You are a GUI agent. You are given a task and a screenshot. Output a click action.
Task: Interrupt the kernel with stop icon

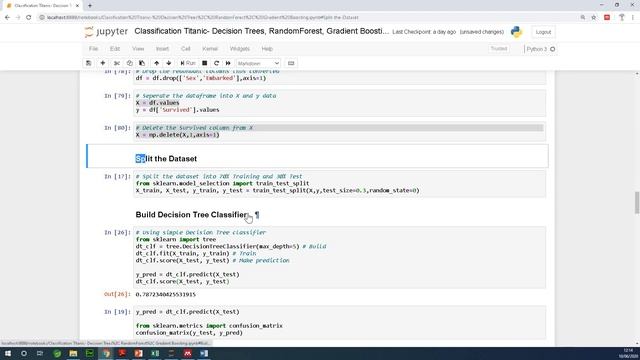point(204,63)
